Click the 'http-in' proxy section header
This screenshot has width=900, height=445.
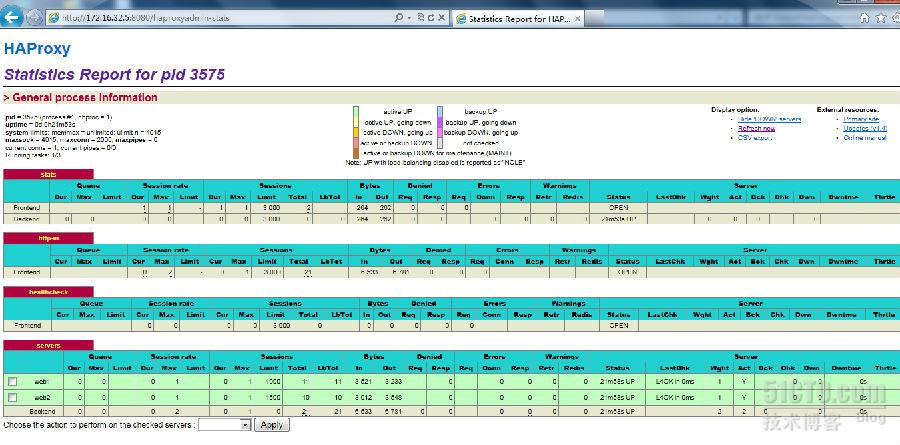pyautogui.click(x=48, y=238)
